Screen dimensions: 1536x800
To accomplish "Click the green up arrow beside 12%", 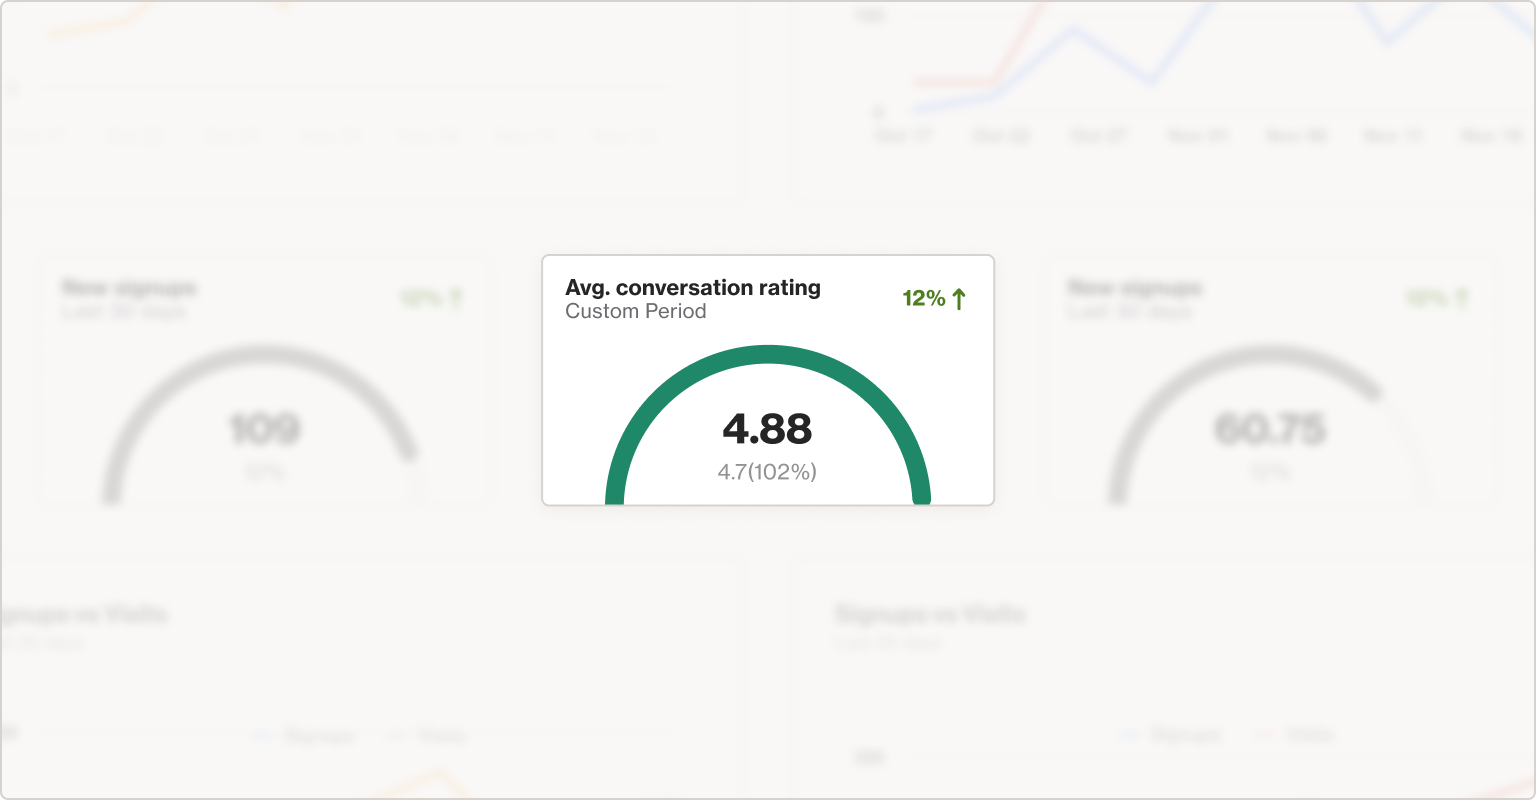I will click(958, 297).
